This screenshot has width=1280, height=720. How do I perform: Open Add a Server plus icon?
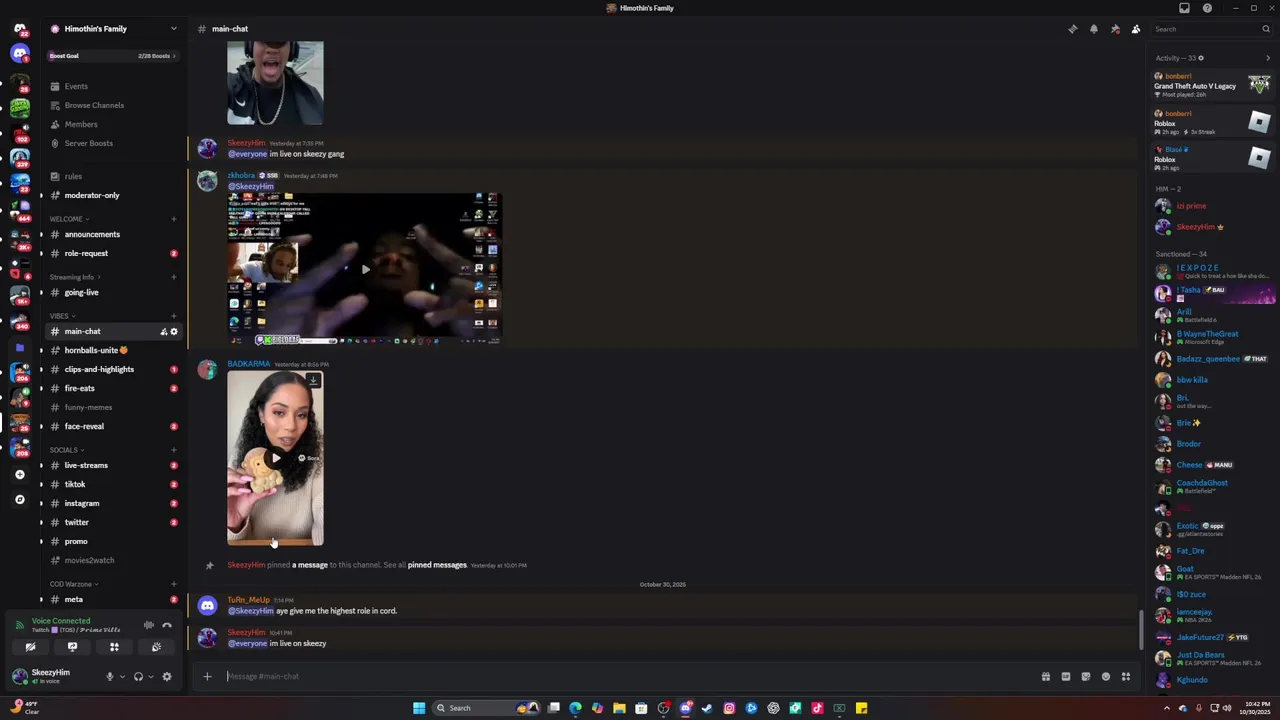[20, 475]
